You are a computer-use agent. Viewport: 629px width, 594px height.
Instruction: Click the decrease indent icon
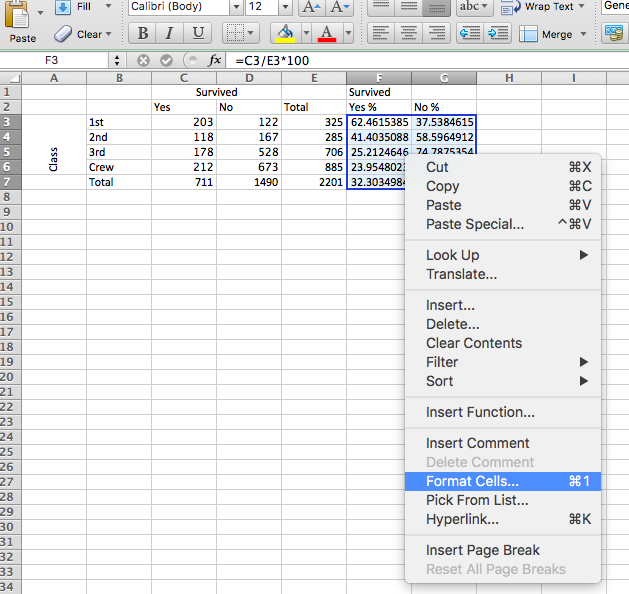[469, 33]
